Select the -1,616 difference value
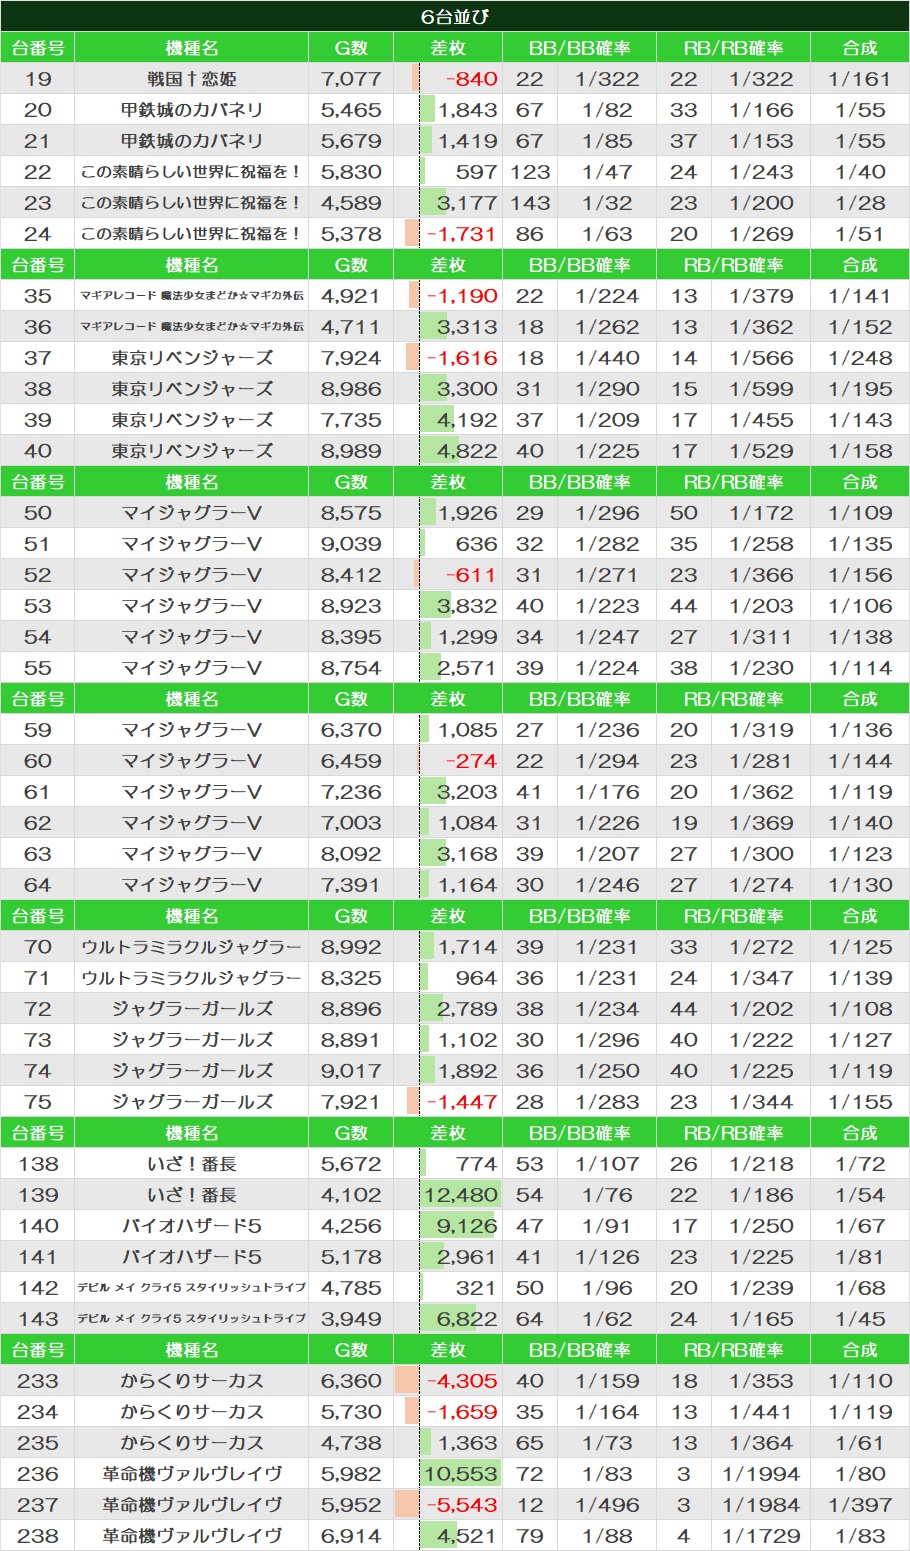This screenshot has width=910, height=1551. point(462,358)
